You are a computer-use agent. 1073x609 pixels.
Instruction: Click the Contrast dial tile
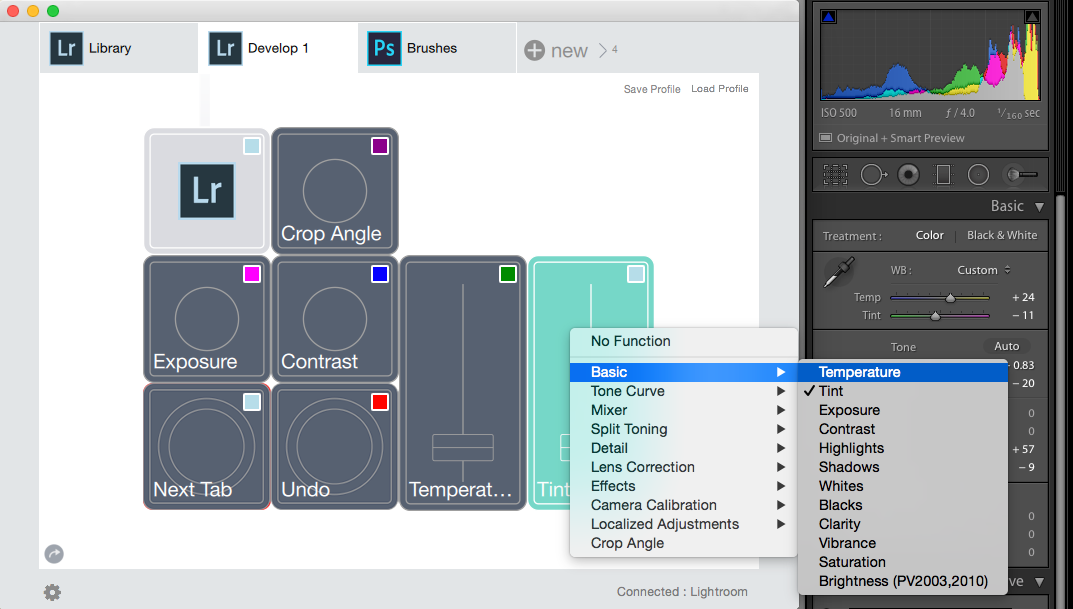click(x=335, y=319)
